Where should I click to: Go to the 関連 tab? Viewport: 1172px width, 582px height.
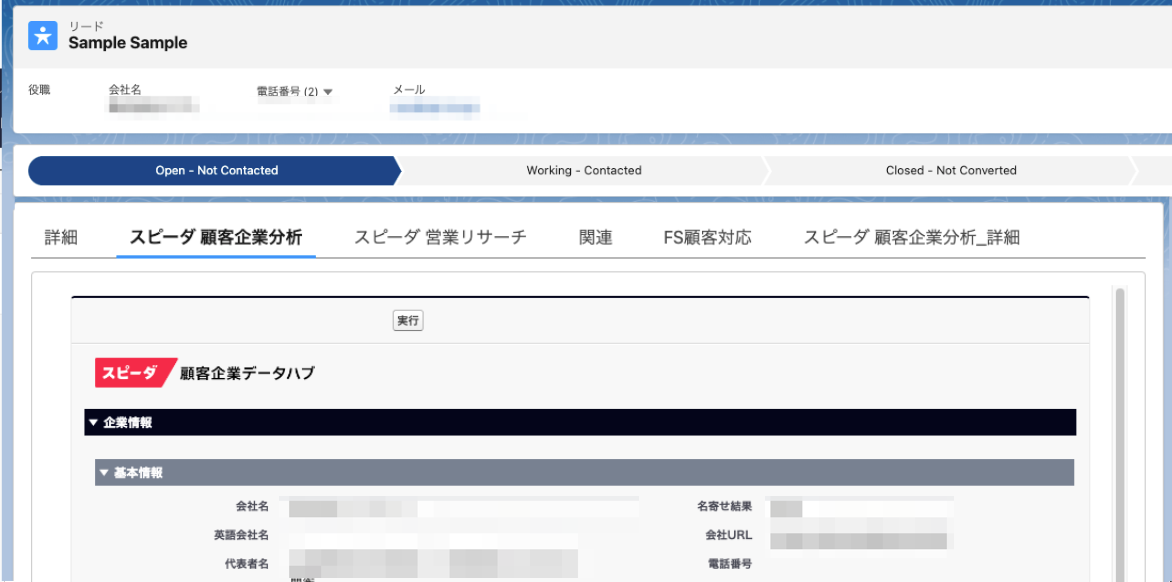[595, 238]
